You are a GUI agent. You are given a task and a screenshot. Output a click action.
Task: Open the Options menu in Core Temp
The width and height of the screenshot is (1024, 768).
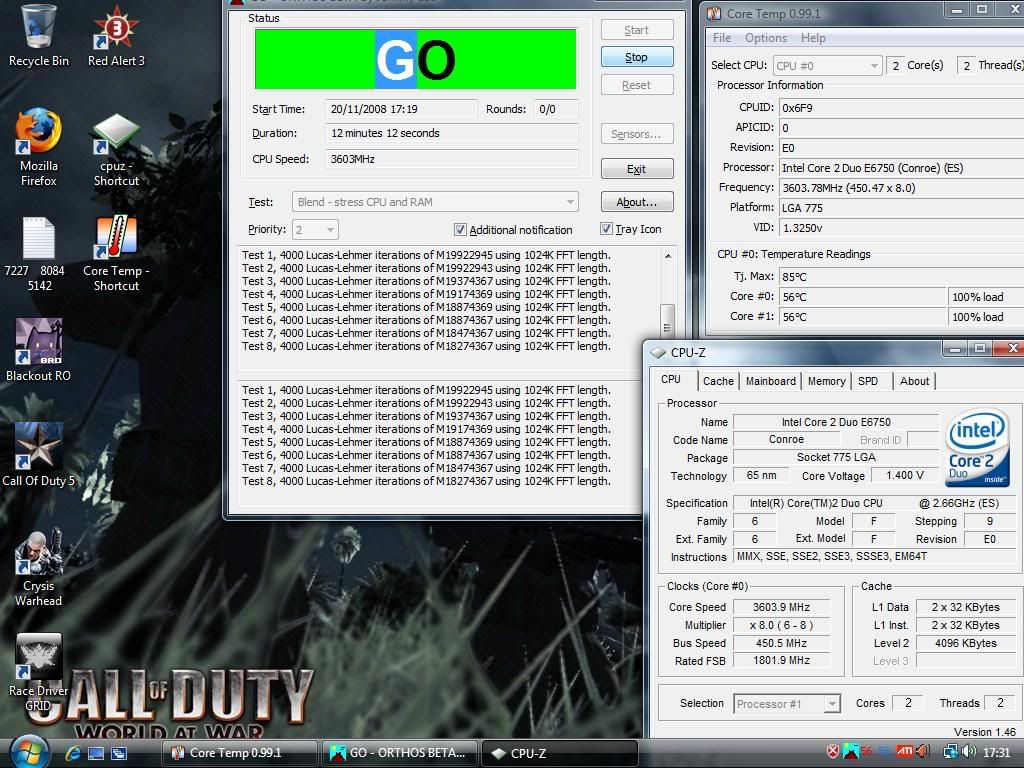coord(766,38)
